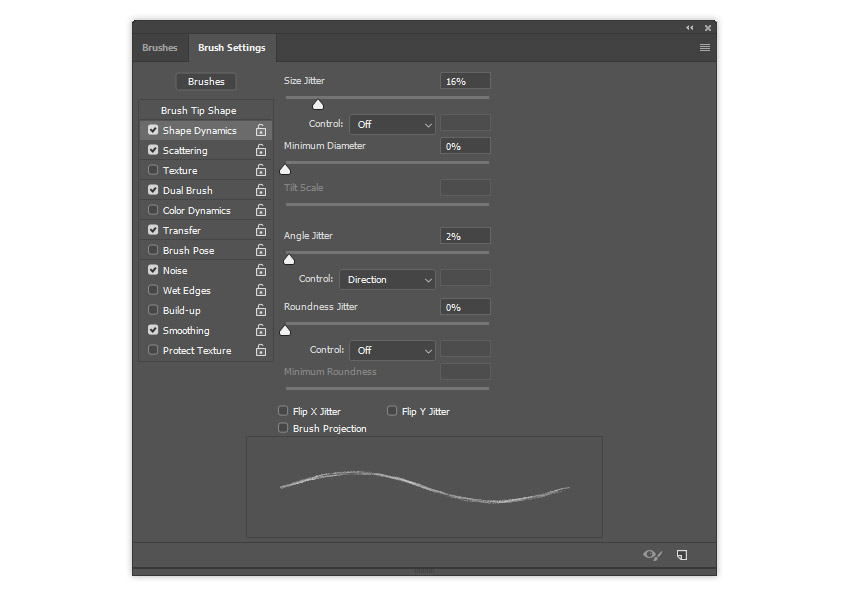Toggle lock icon for Protect Texture
850x596 pixels.
tap(261, 350)
